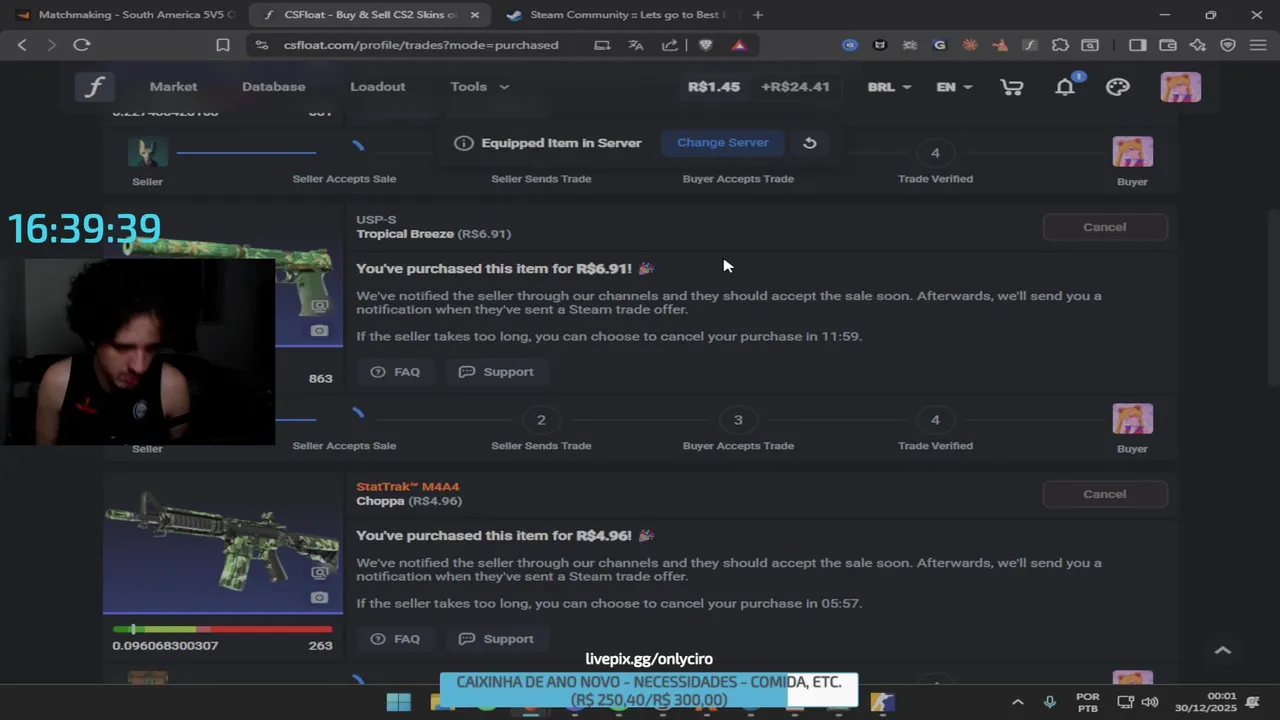Close the CSFloat browser tab
The width and height of the screenshot is (1280, 720).
[x=475, y=15]
